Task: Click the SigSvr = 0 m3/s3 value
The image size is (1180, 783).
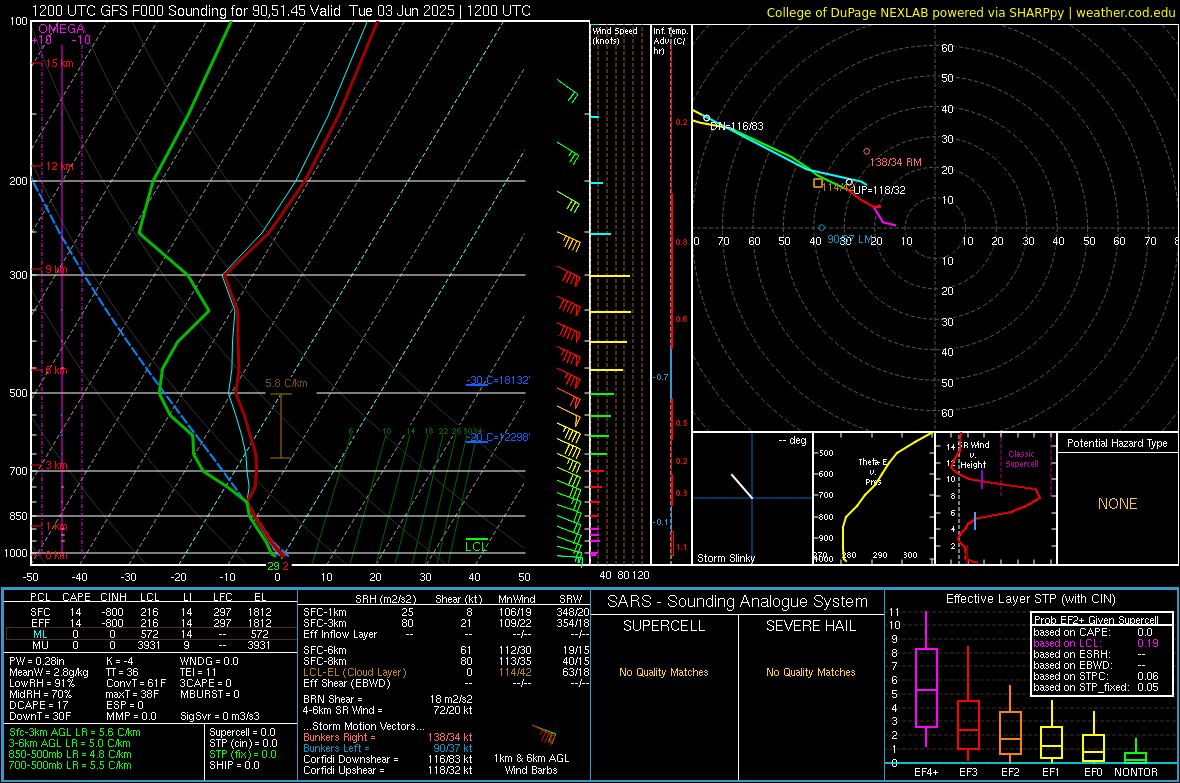Action: pos(220,716)
